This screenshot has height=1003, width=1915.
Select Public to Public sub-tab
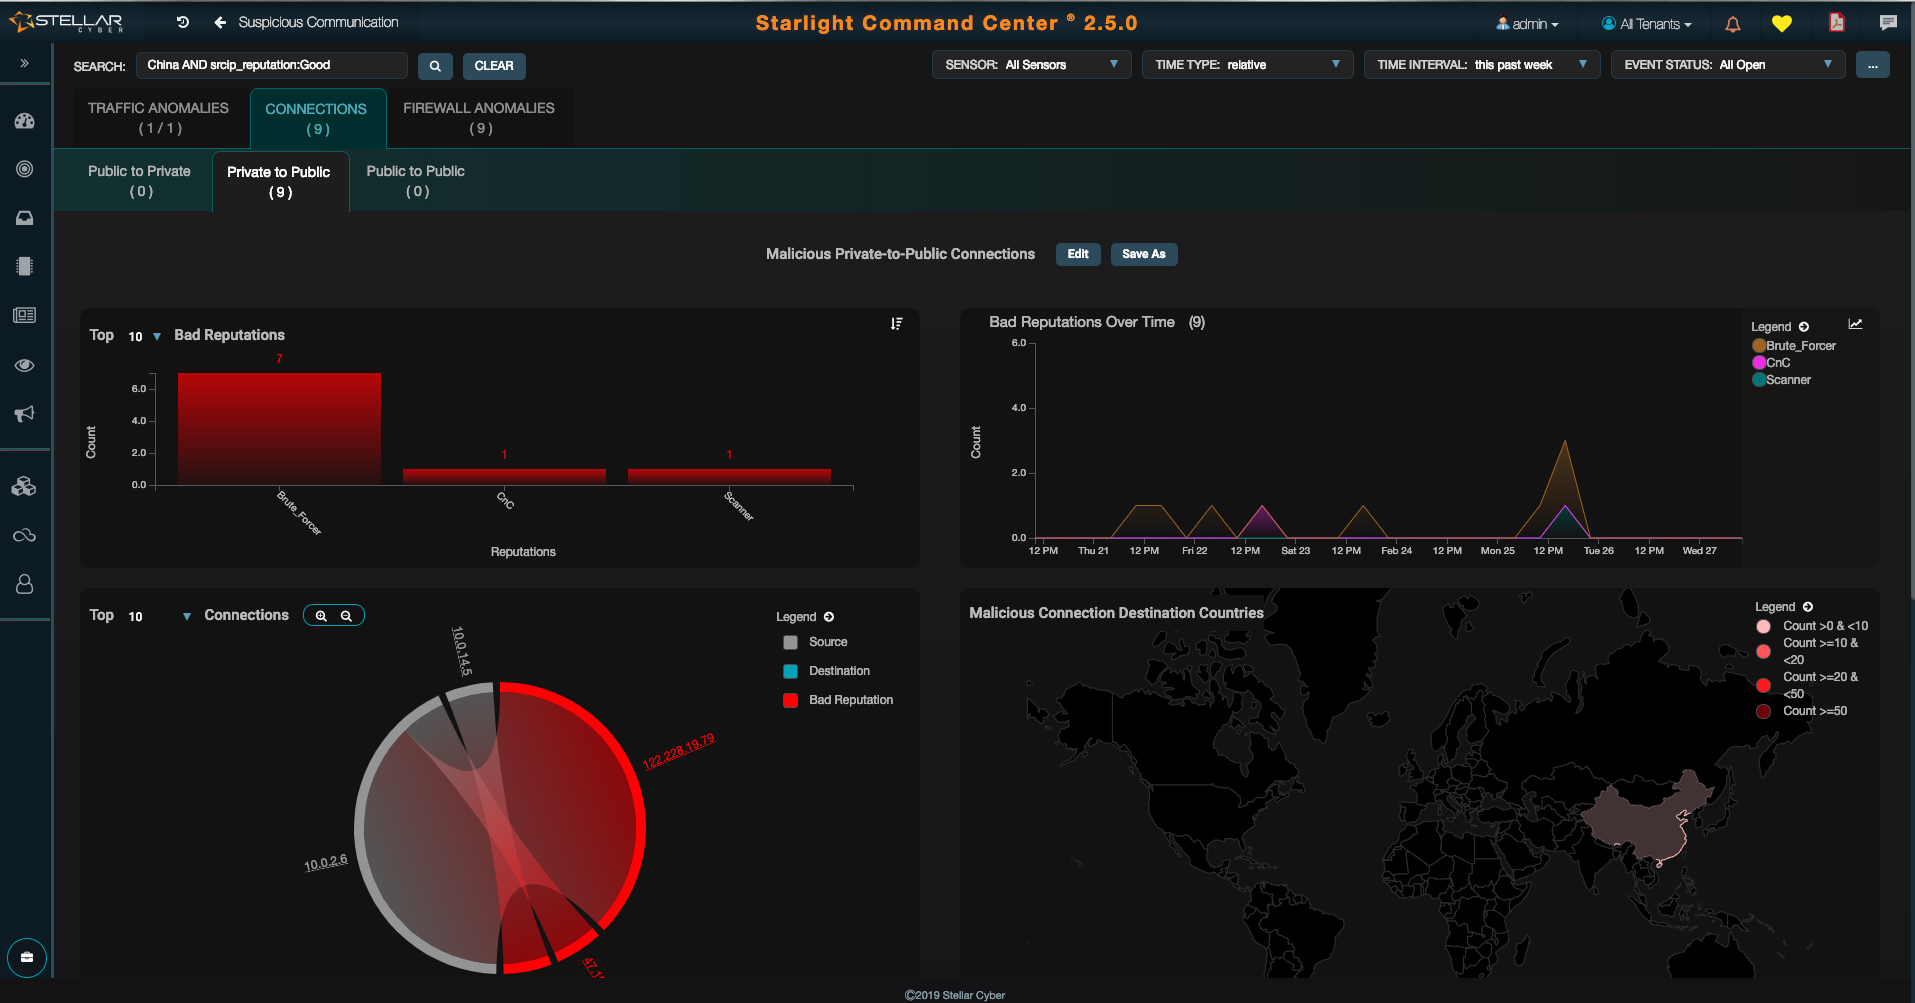[416, 181]
